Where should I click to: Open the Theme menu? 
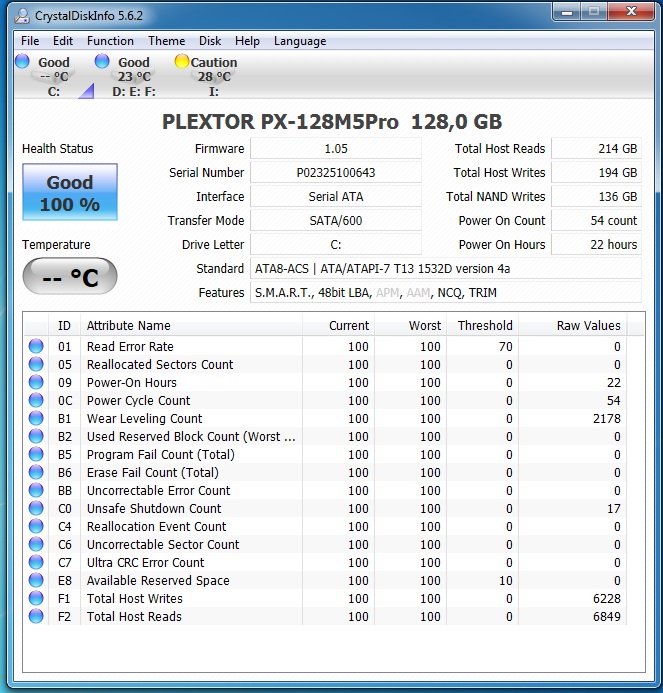point(166,41)
